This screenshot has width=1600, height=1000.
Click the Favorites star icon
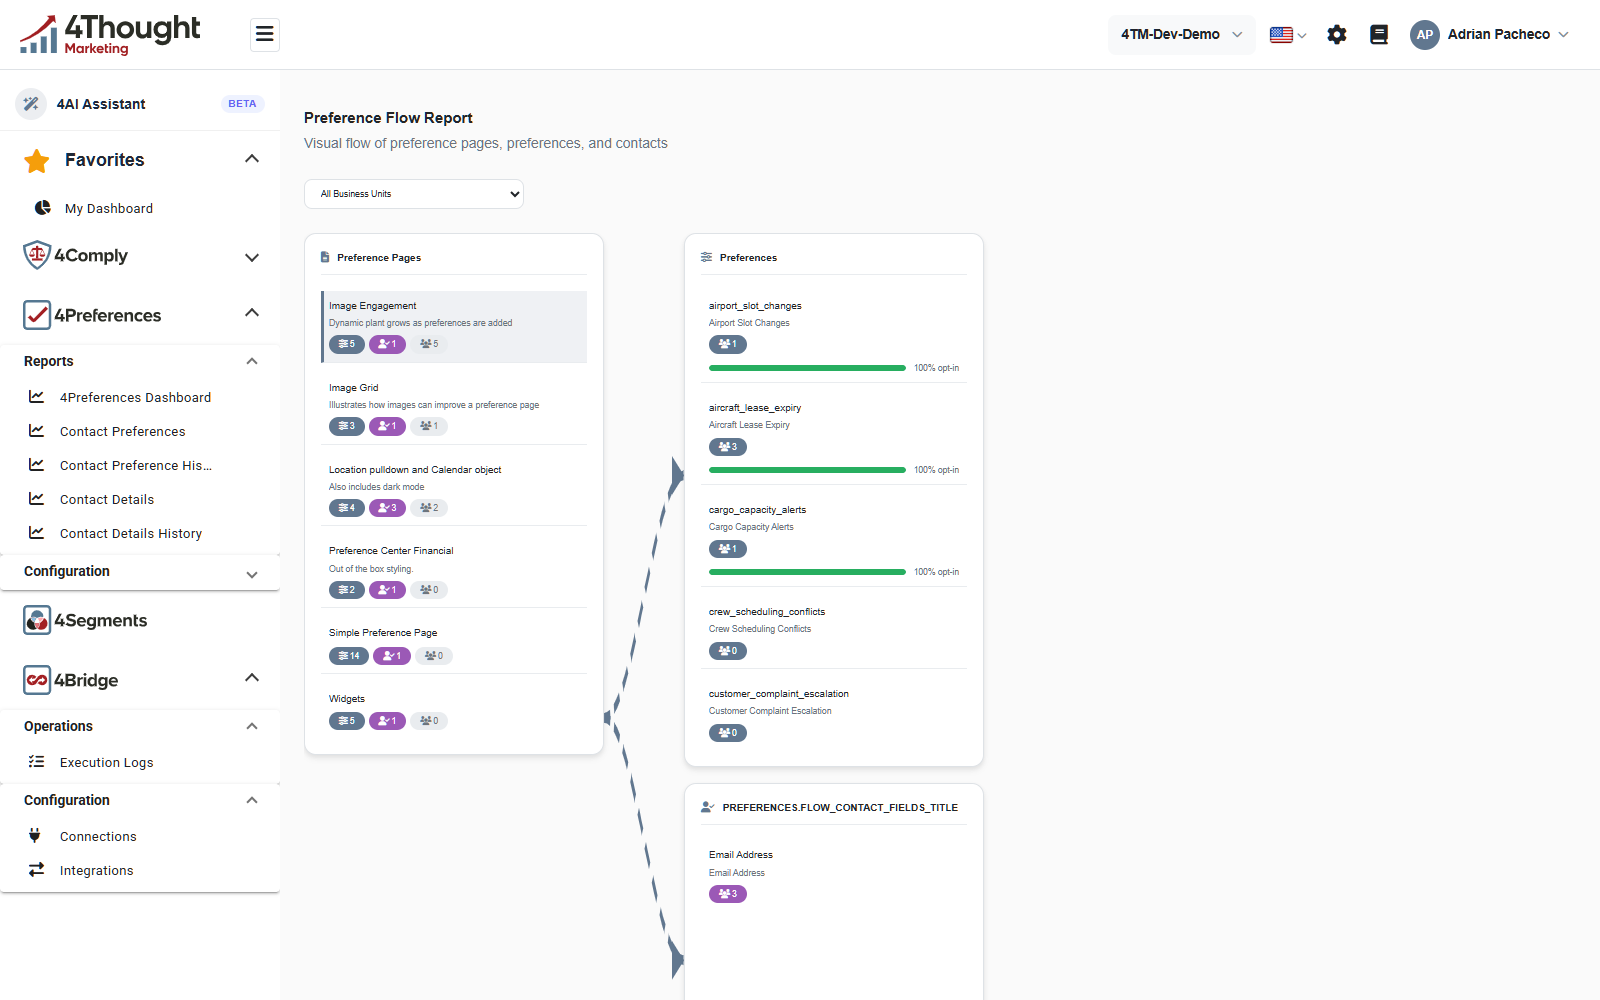[37, 160]
